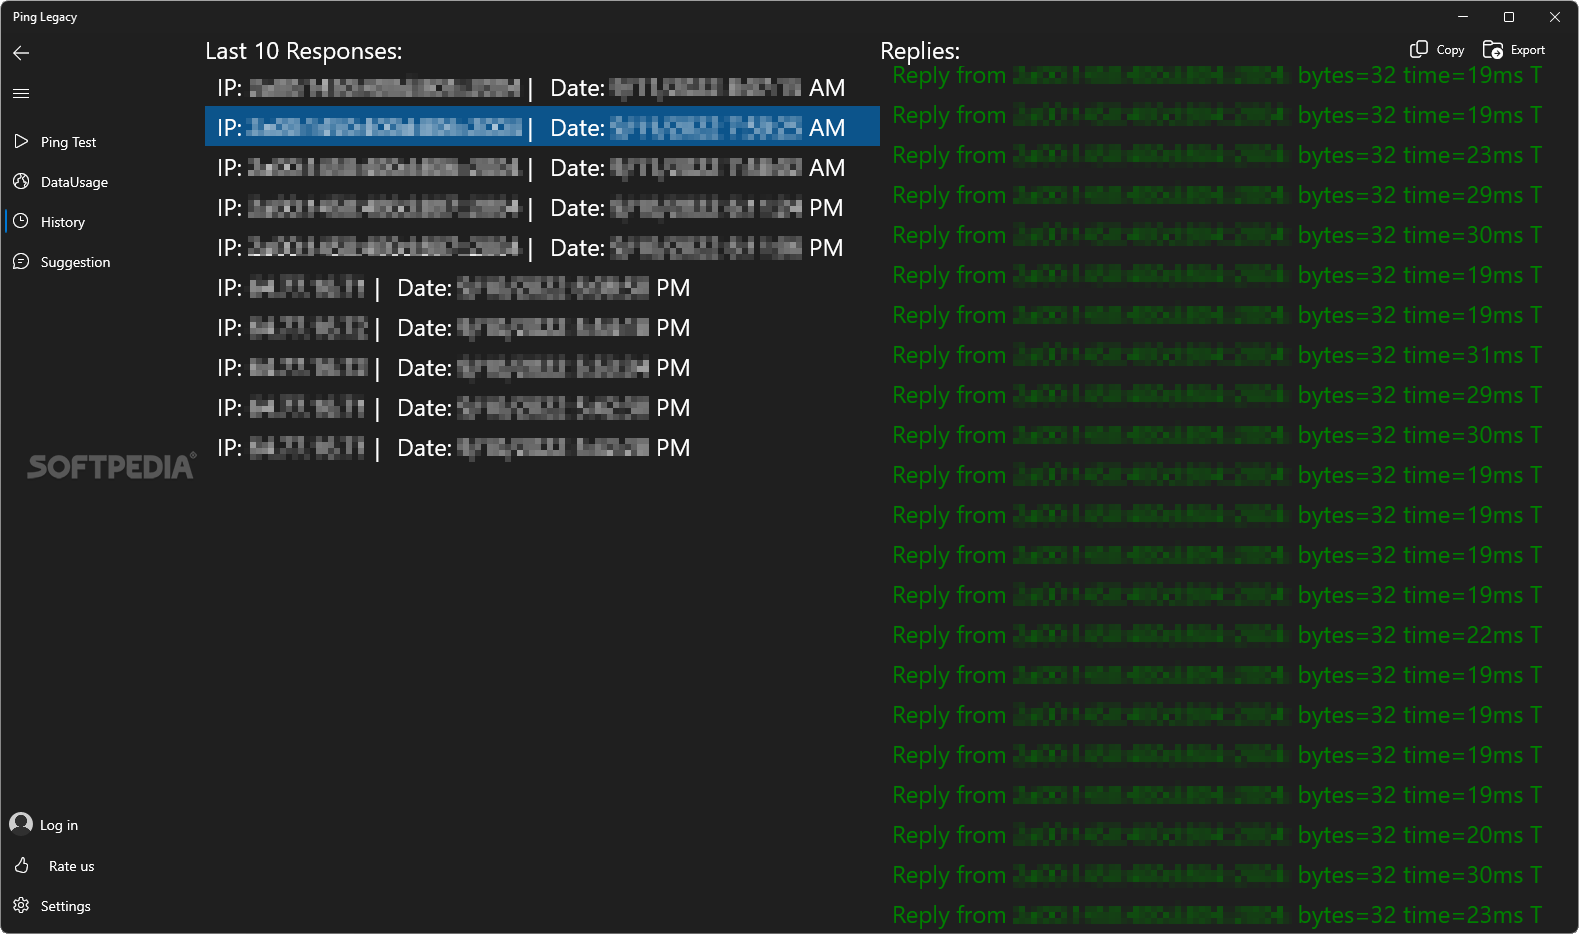Click the DataUsage globe icon

pyautogui.click(x=21, y=182)
